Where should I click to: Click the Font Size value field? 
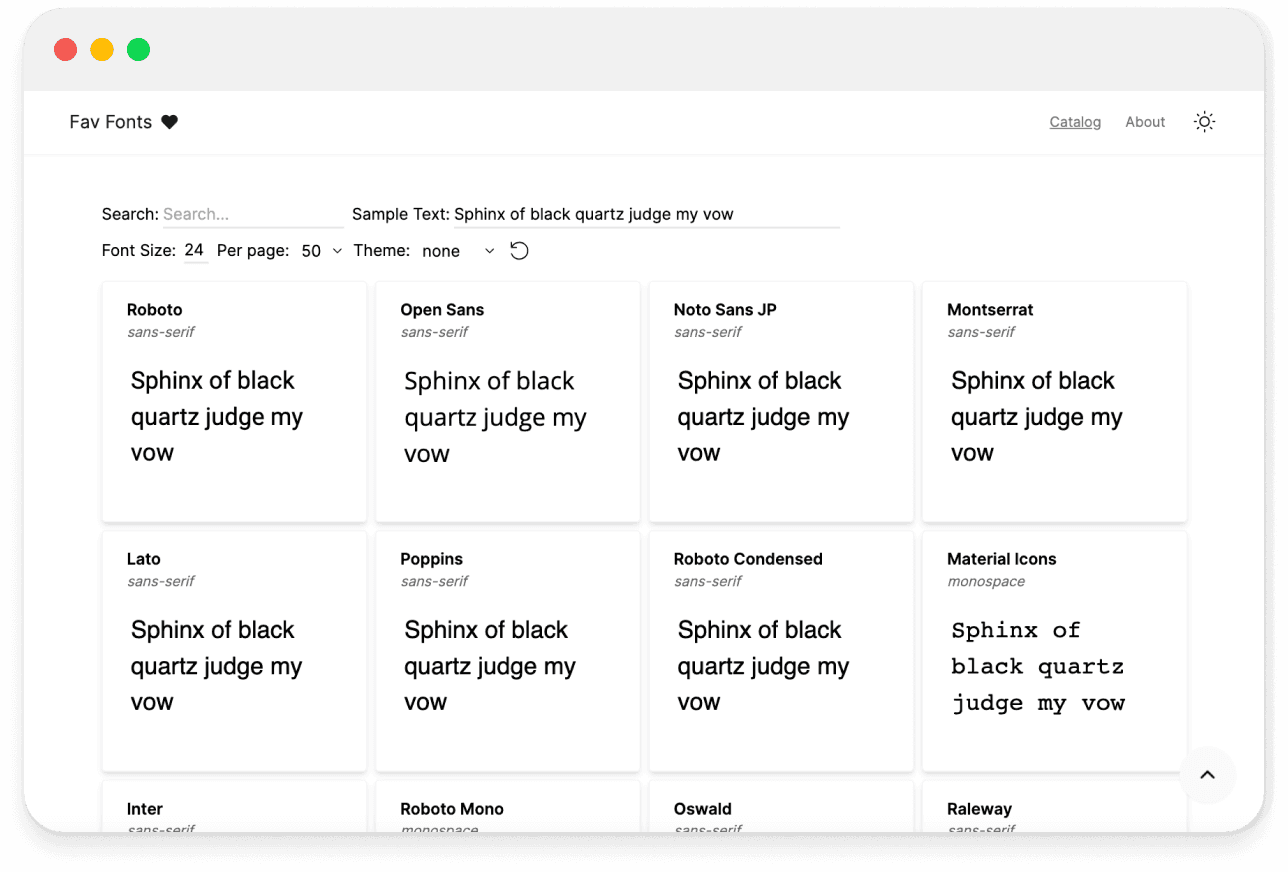click(x=195, y=251)
